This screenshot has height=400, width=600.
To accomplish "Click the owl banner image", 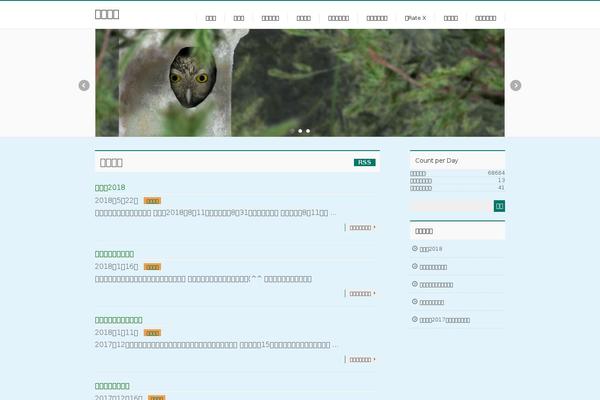I will (300, 83).
